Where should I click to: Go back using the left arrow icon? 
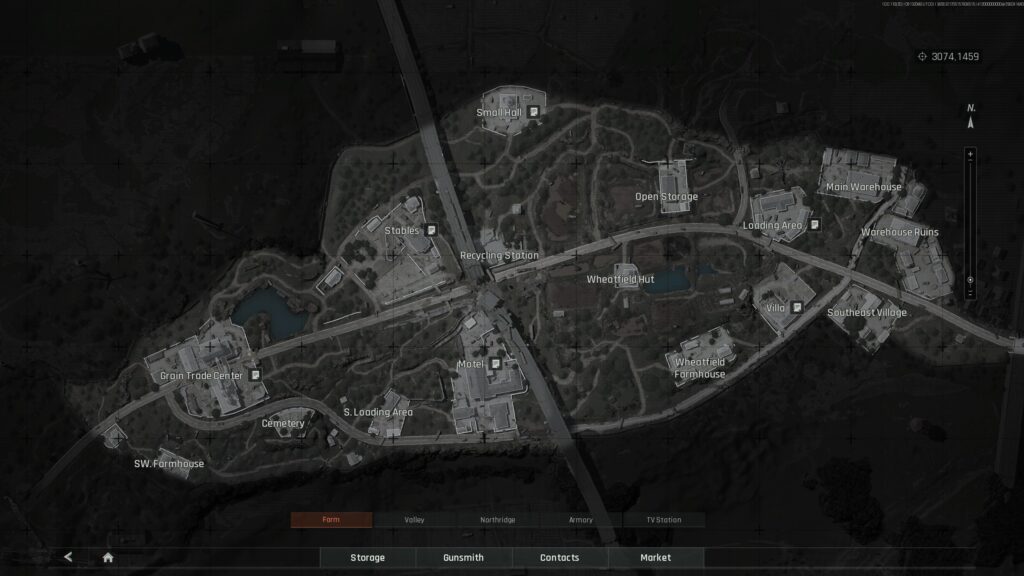pyautogui.click(x=68, y=557)
